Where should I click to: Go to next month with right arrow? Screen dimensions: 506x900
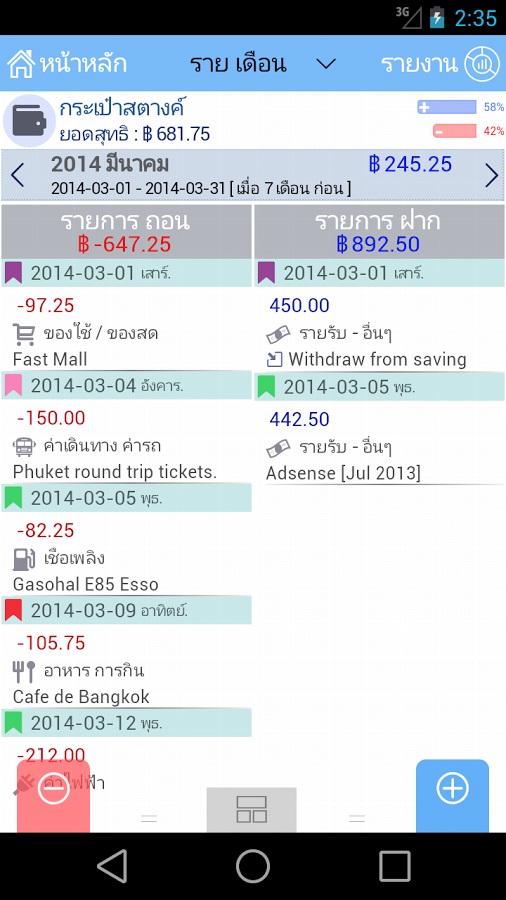pos(492,175)
